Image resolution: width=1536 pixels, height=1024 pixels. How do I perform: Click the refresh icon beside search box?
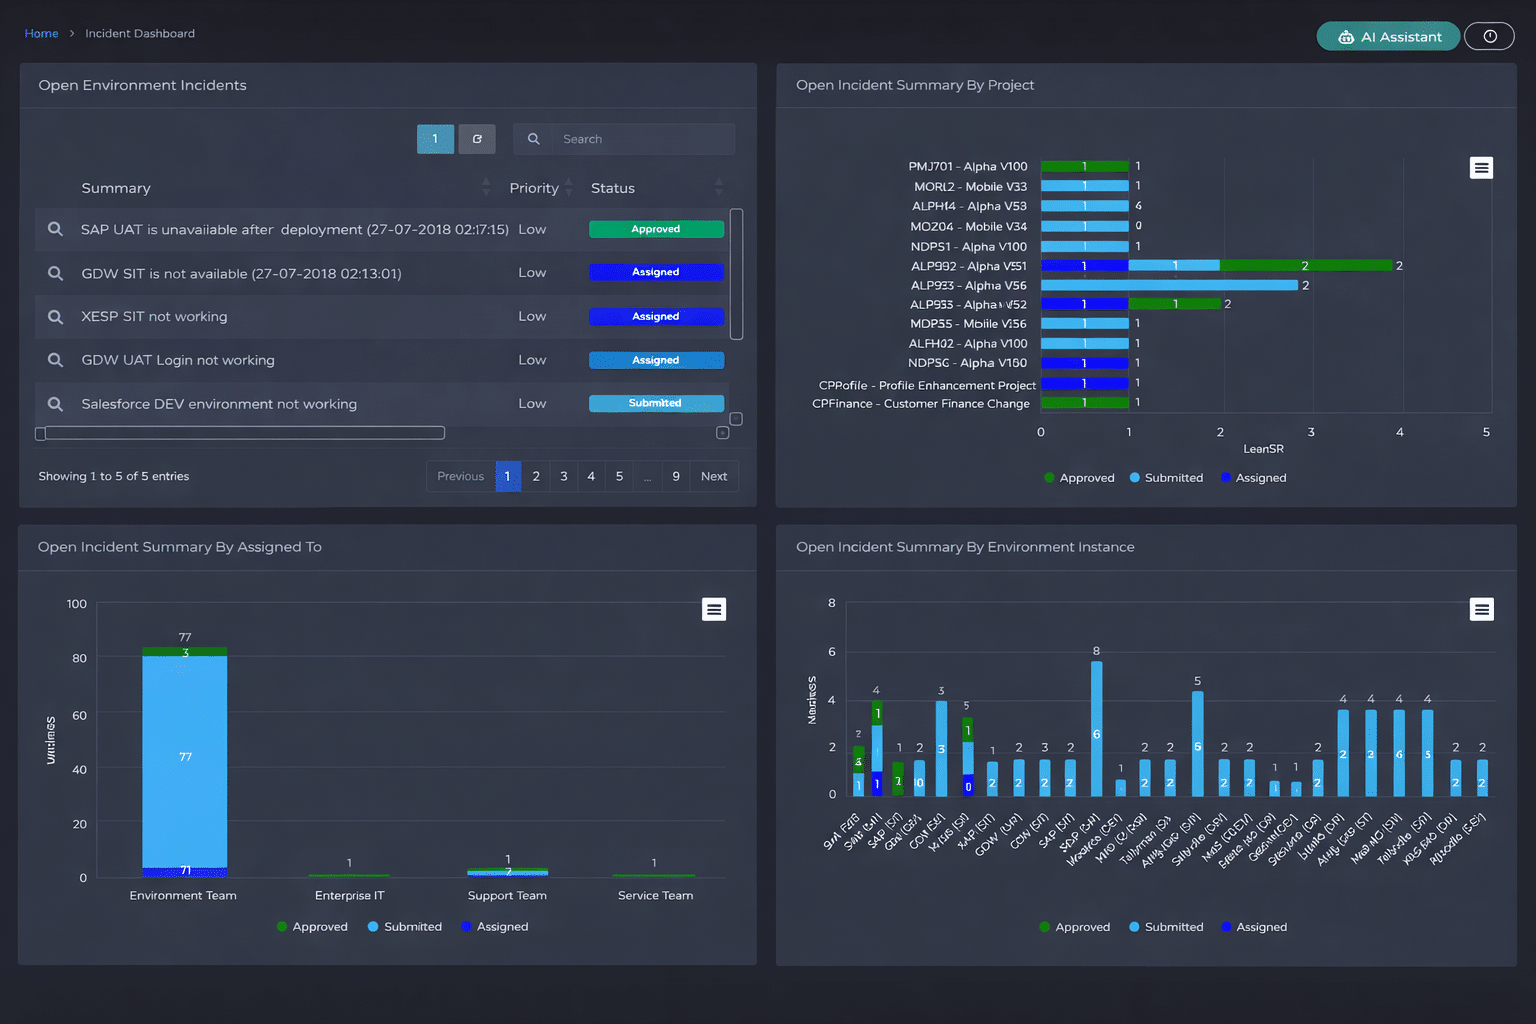click(477, 139)
